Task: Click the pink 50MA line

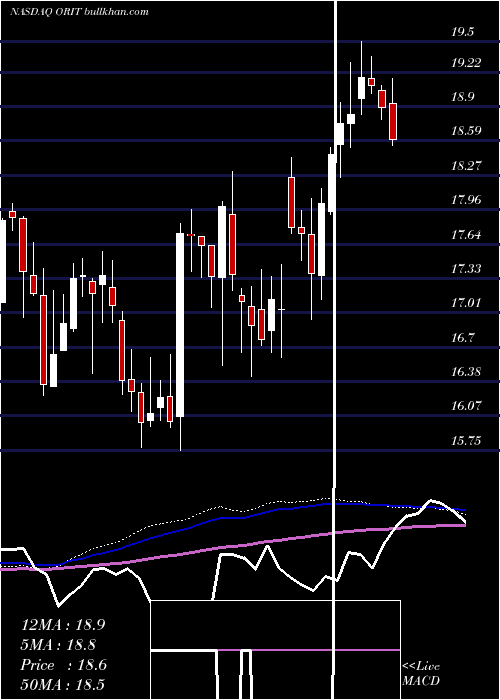Action: click(233, 546)
